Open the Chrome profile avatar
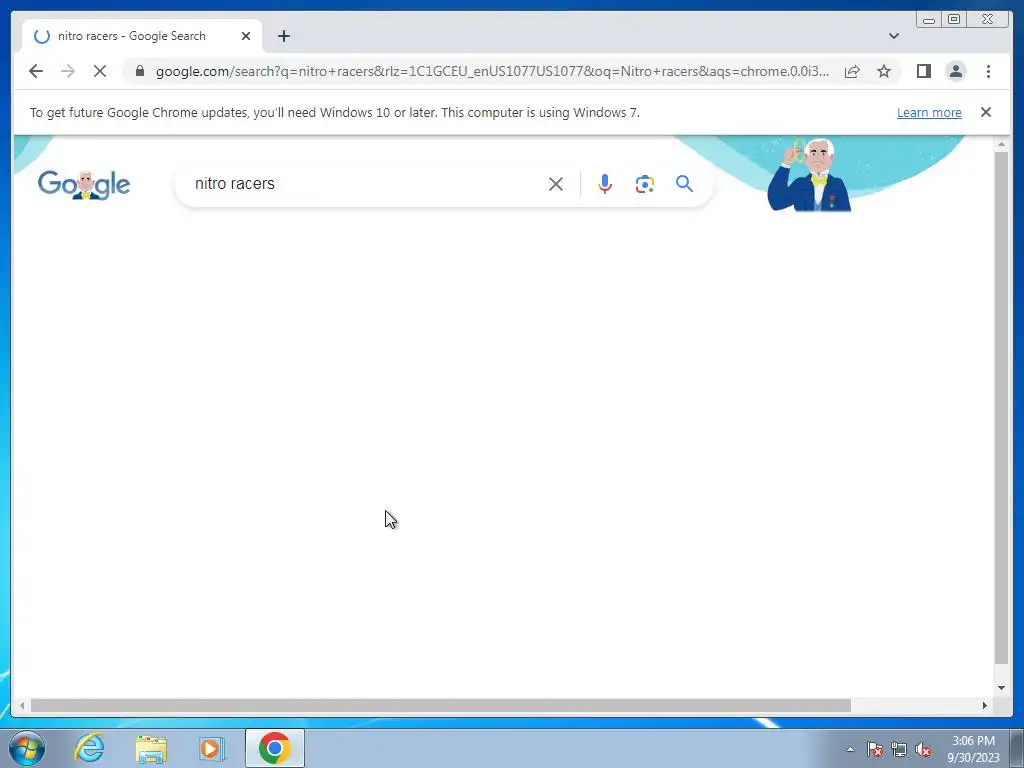Image resolution: width=1024 pixels, height=768 pixels. click(x=955, y=71)
